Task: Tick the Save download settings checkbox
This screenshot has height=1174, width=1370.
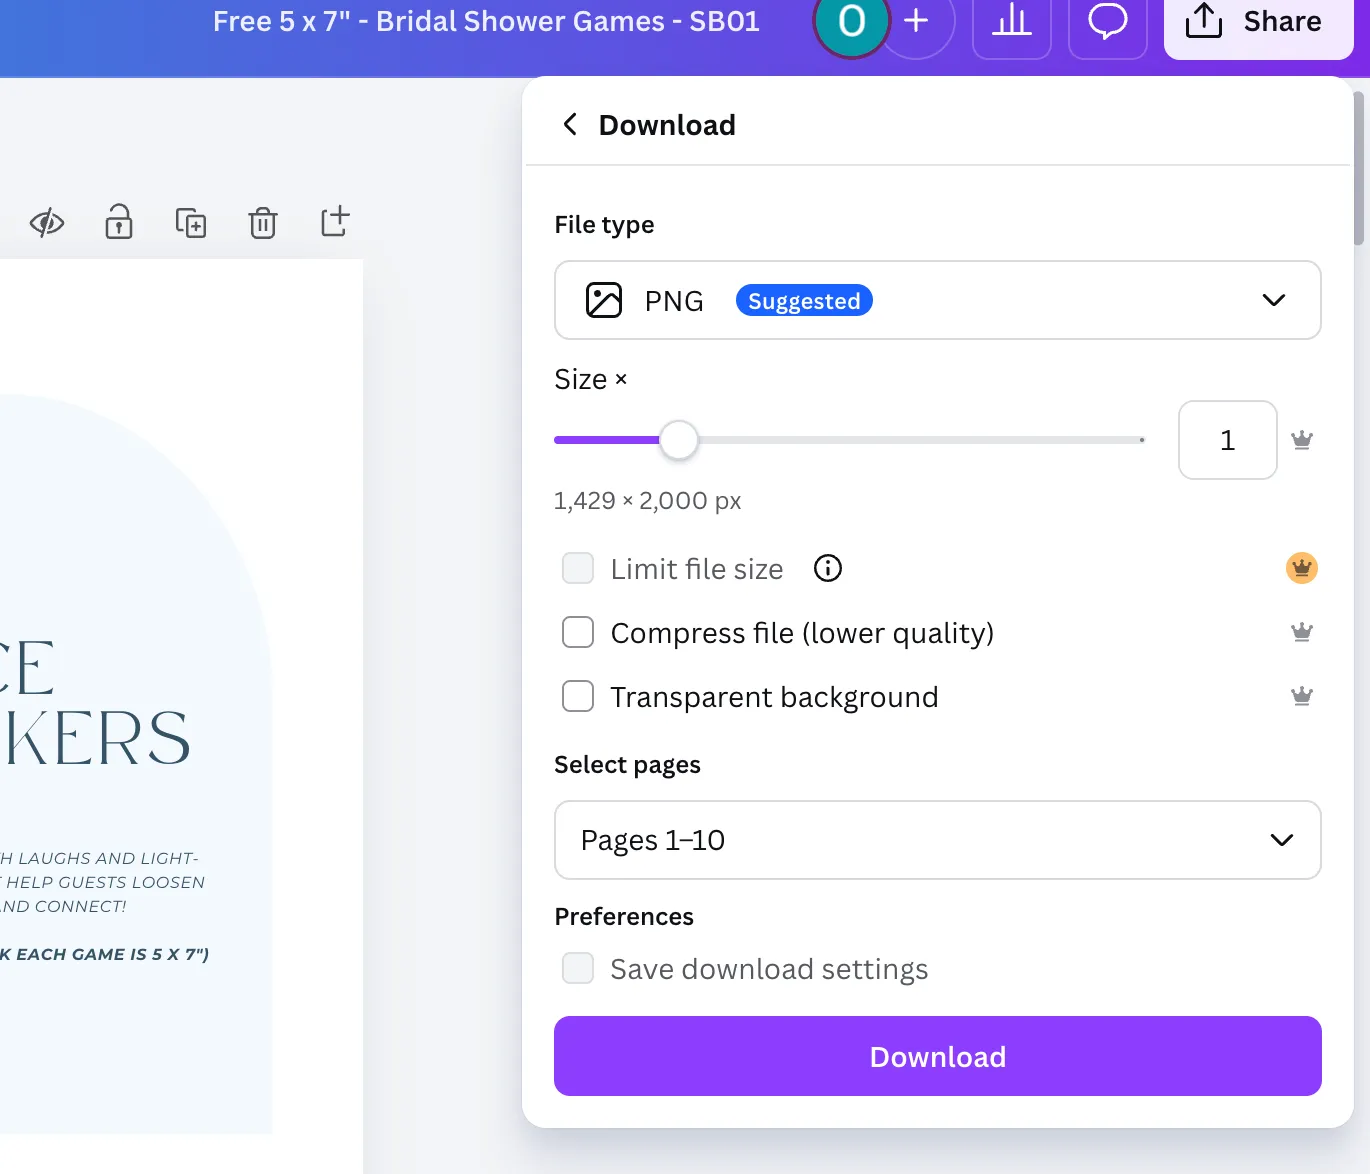Action: 578,968
